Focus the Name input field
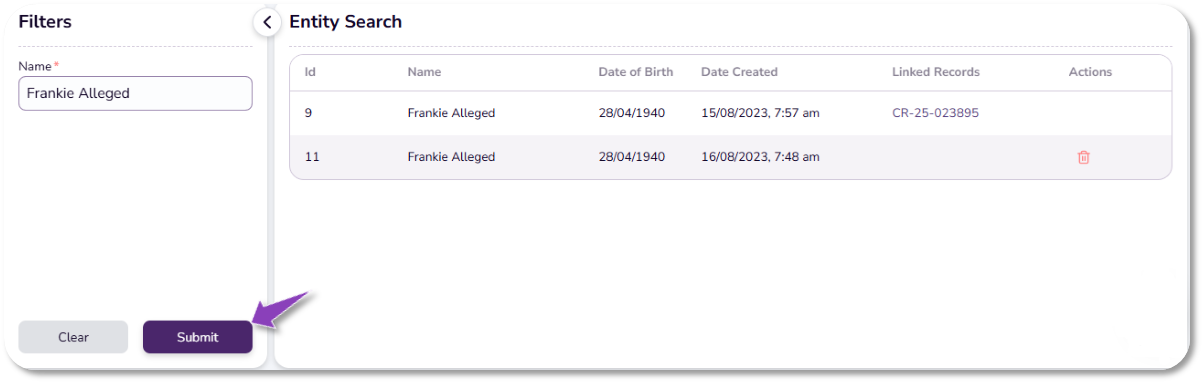1203x383 pixels. click(x=135, y=93)
